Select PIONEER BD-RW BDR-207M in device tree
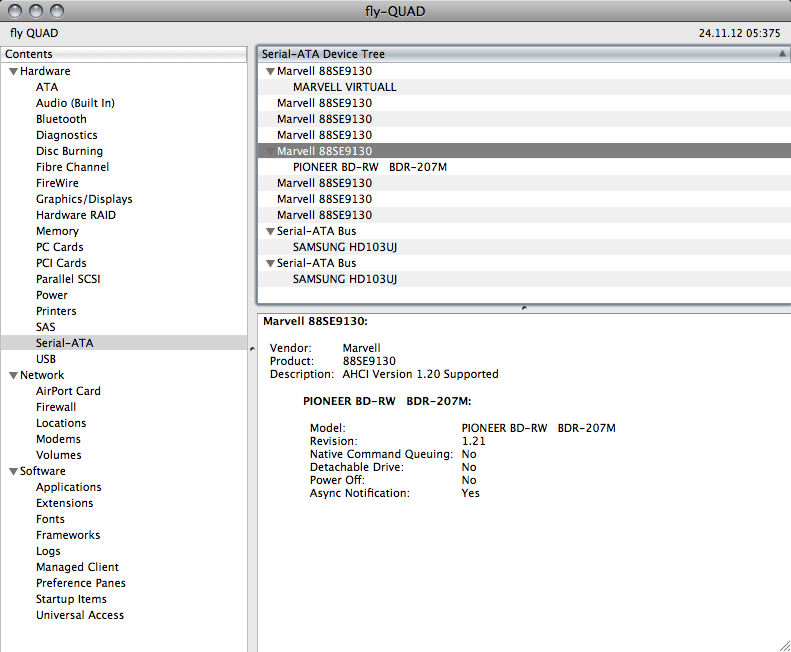 pyautogui.click(x=369, y=167)
